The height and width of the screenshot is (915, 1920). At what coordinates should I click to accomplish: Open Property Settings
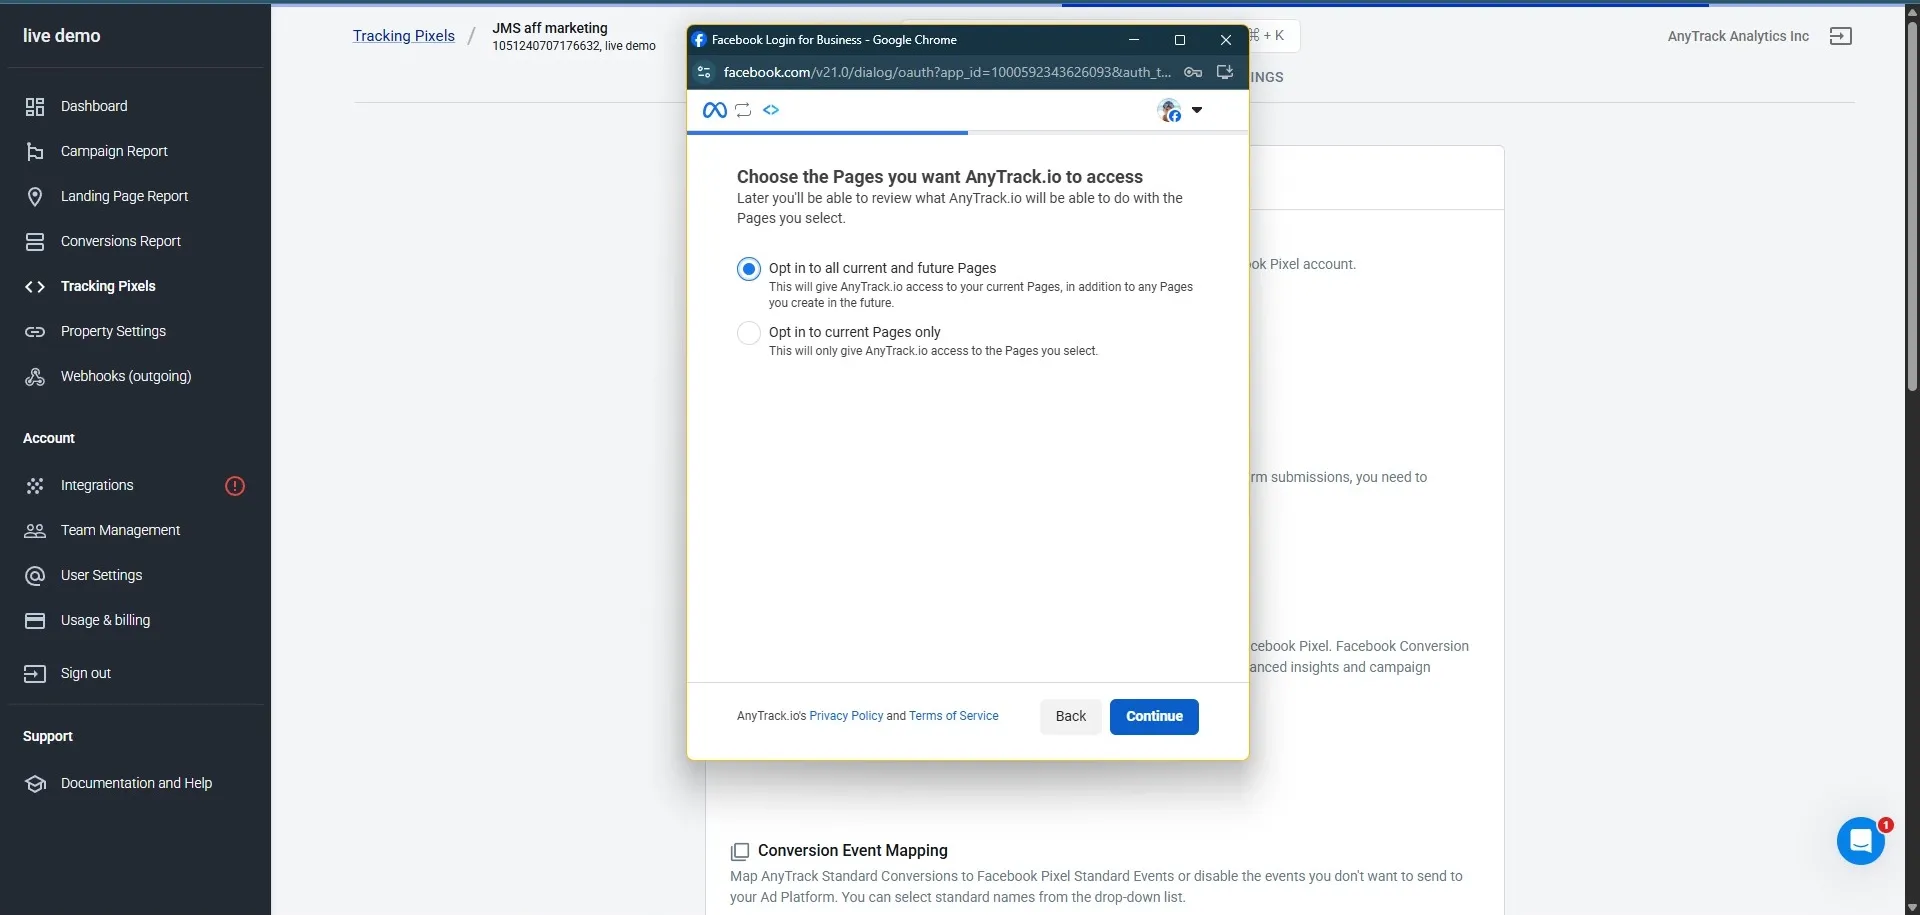click(113, 331)
